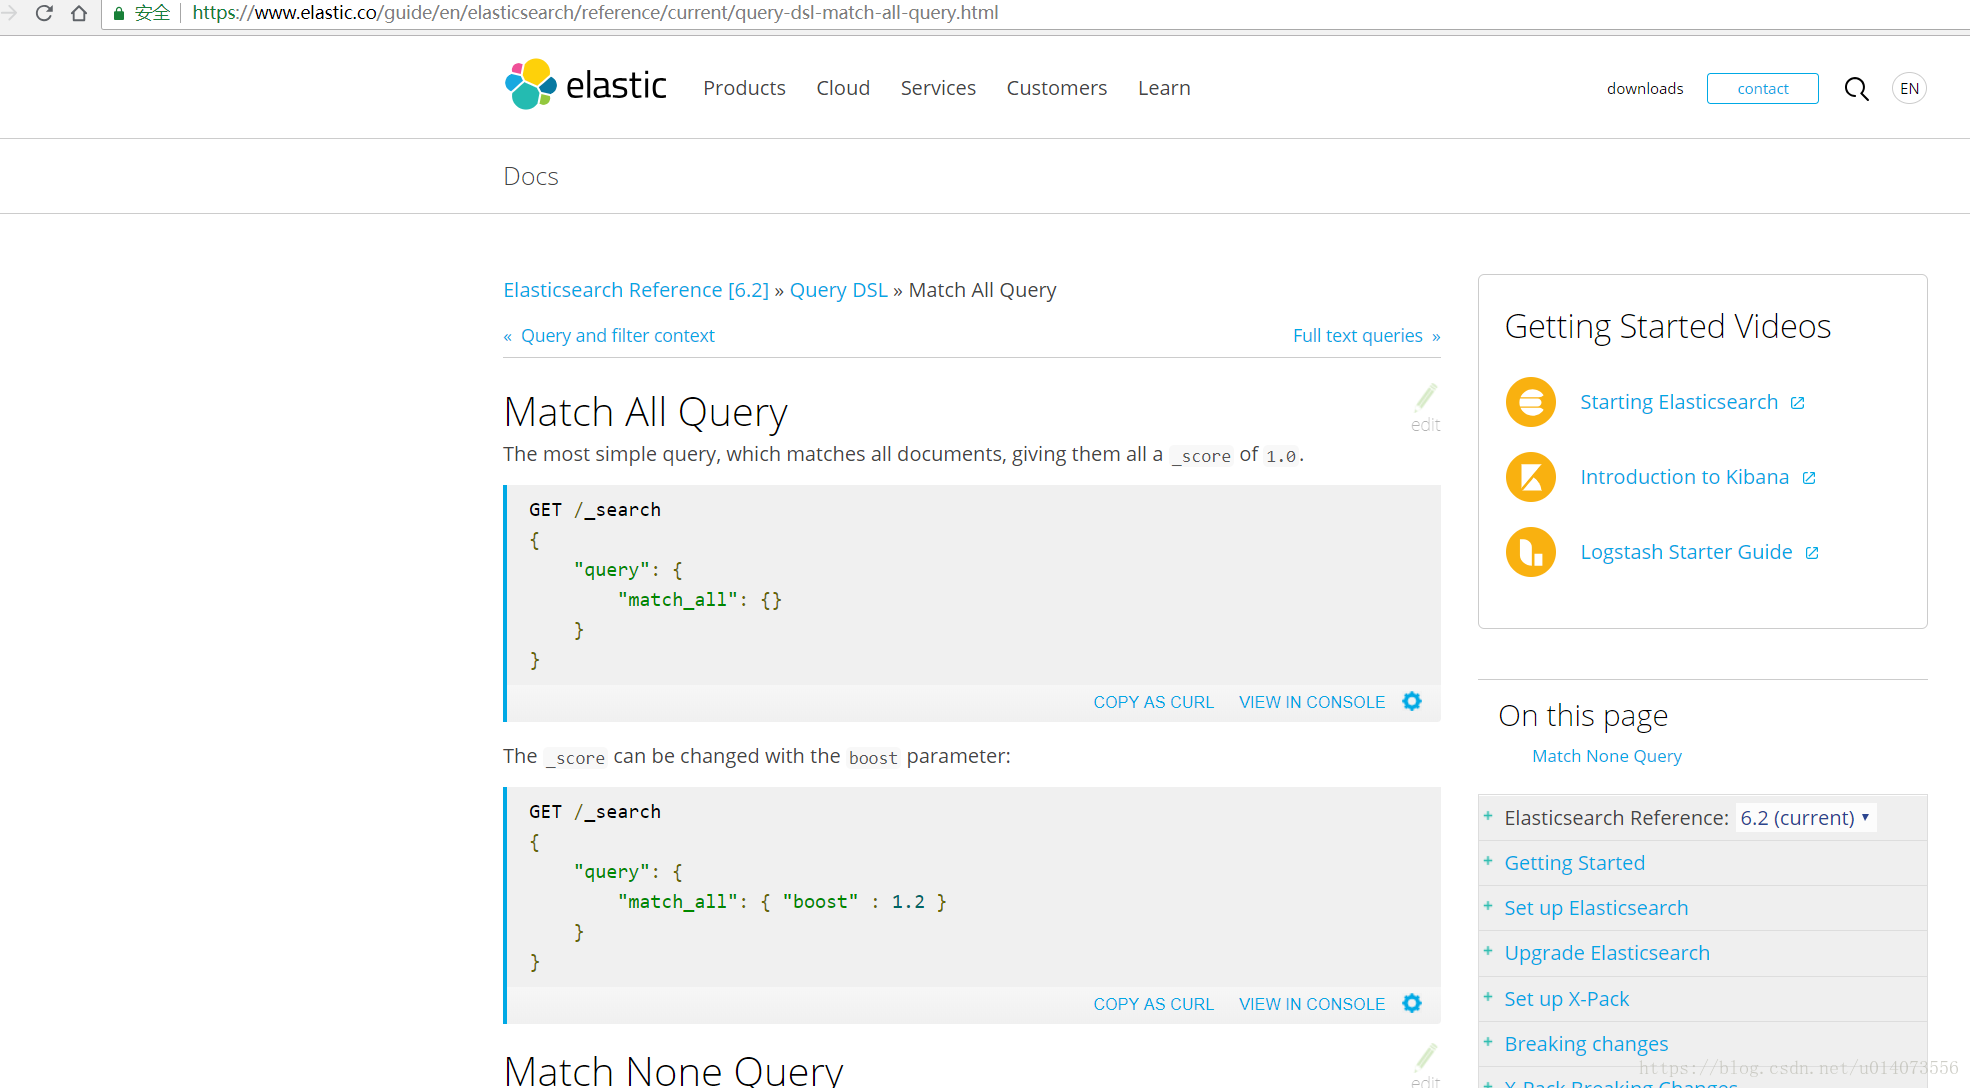Click the Starting Elasticsearch video icon
Viewport: 1970px width, 1088px height.
pyautogui.click(x=1531, y=402)
